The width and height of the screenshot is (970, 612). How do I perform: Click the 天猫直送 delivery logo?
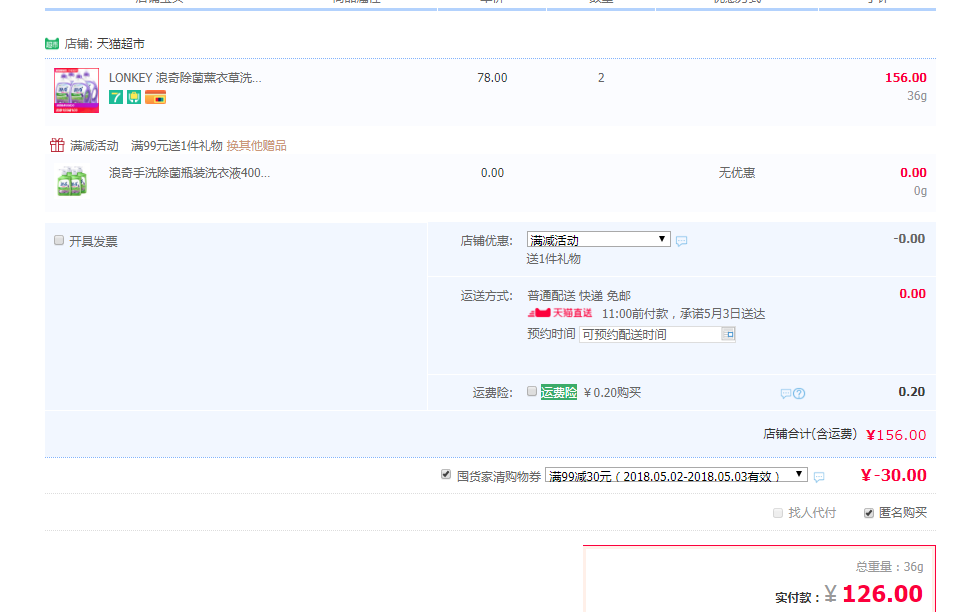(x=560, y=313)
